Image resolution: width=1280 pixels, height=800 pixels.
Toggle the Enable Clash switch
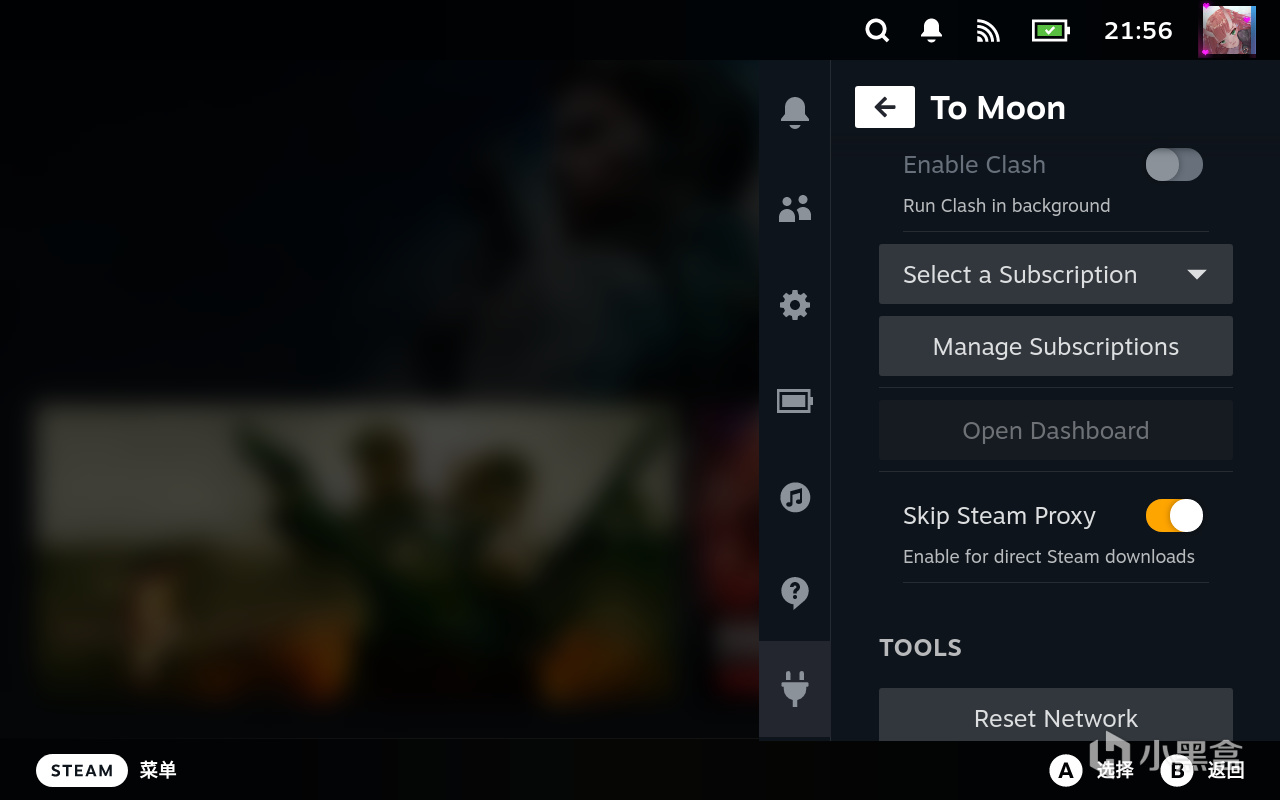(1173, 165)
